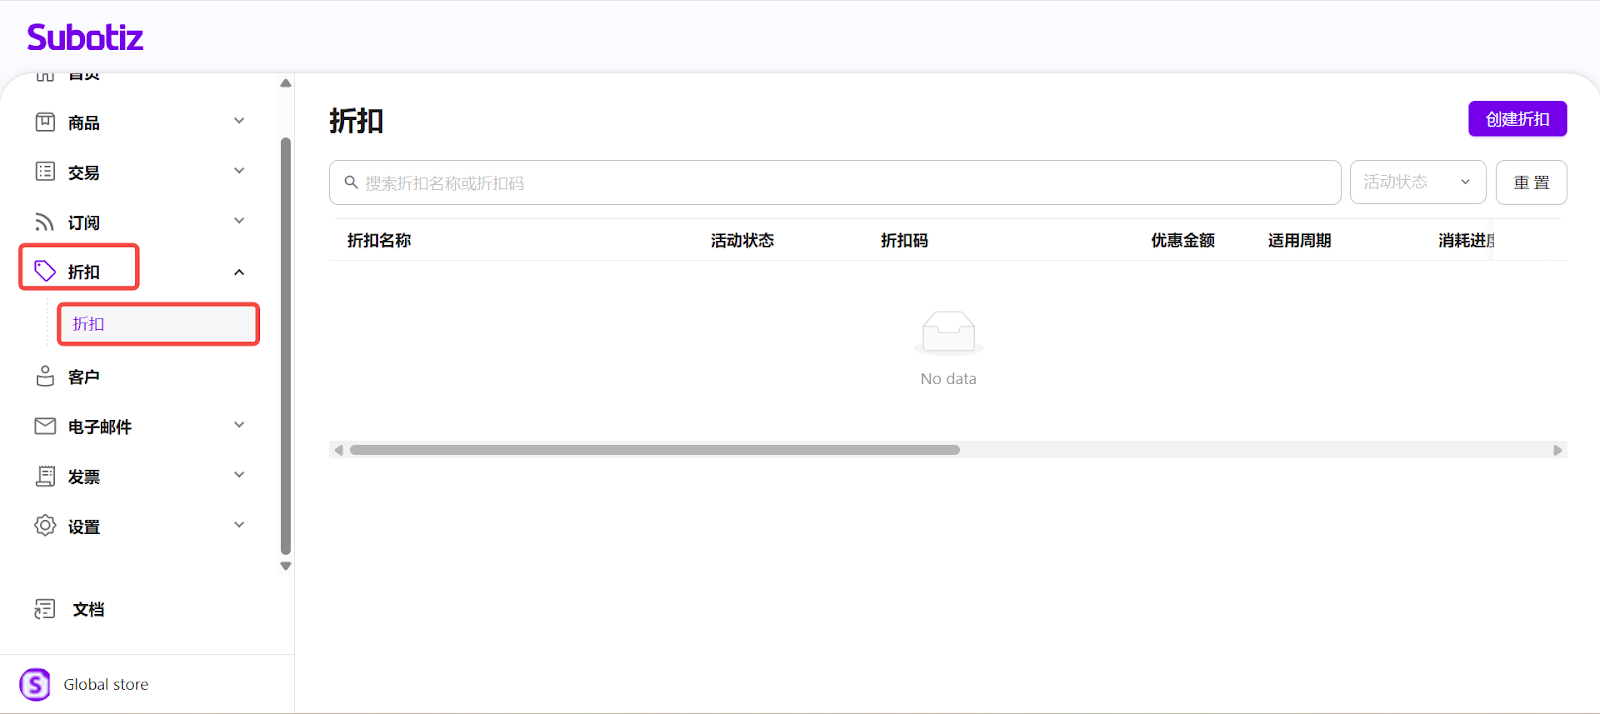Image resolution: width=1600 pixels, height=714 pixels.
Task: Click the Transactions (交易) list icon
Action: (x=45, y=172)
